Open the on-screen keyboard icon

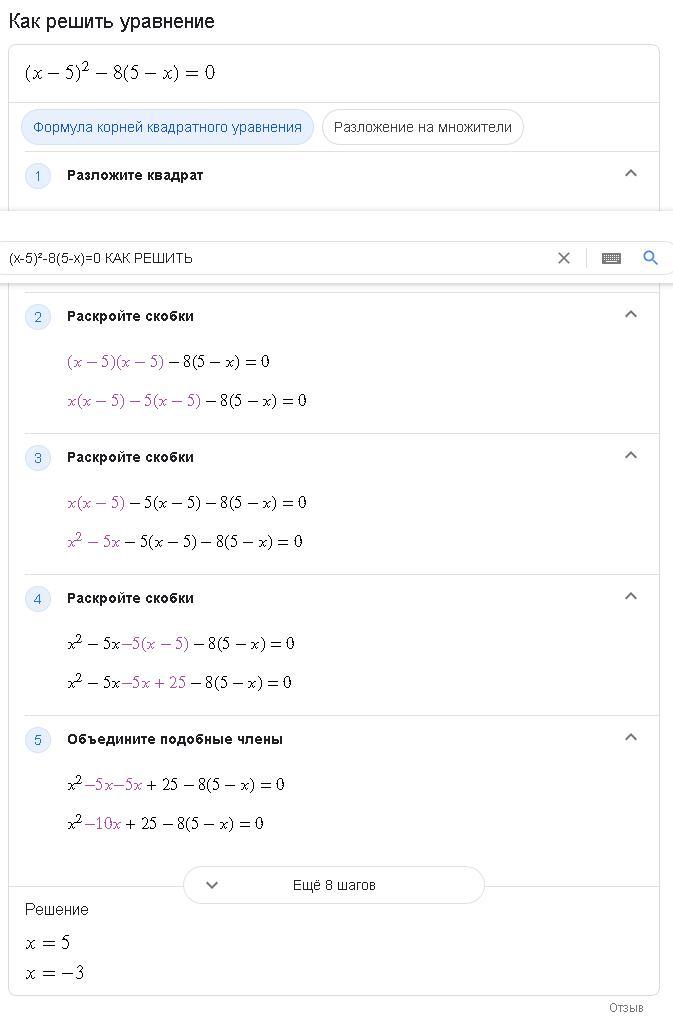[611, 258]
